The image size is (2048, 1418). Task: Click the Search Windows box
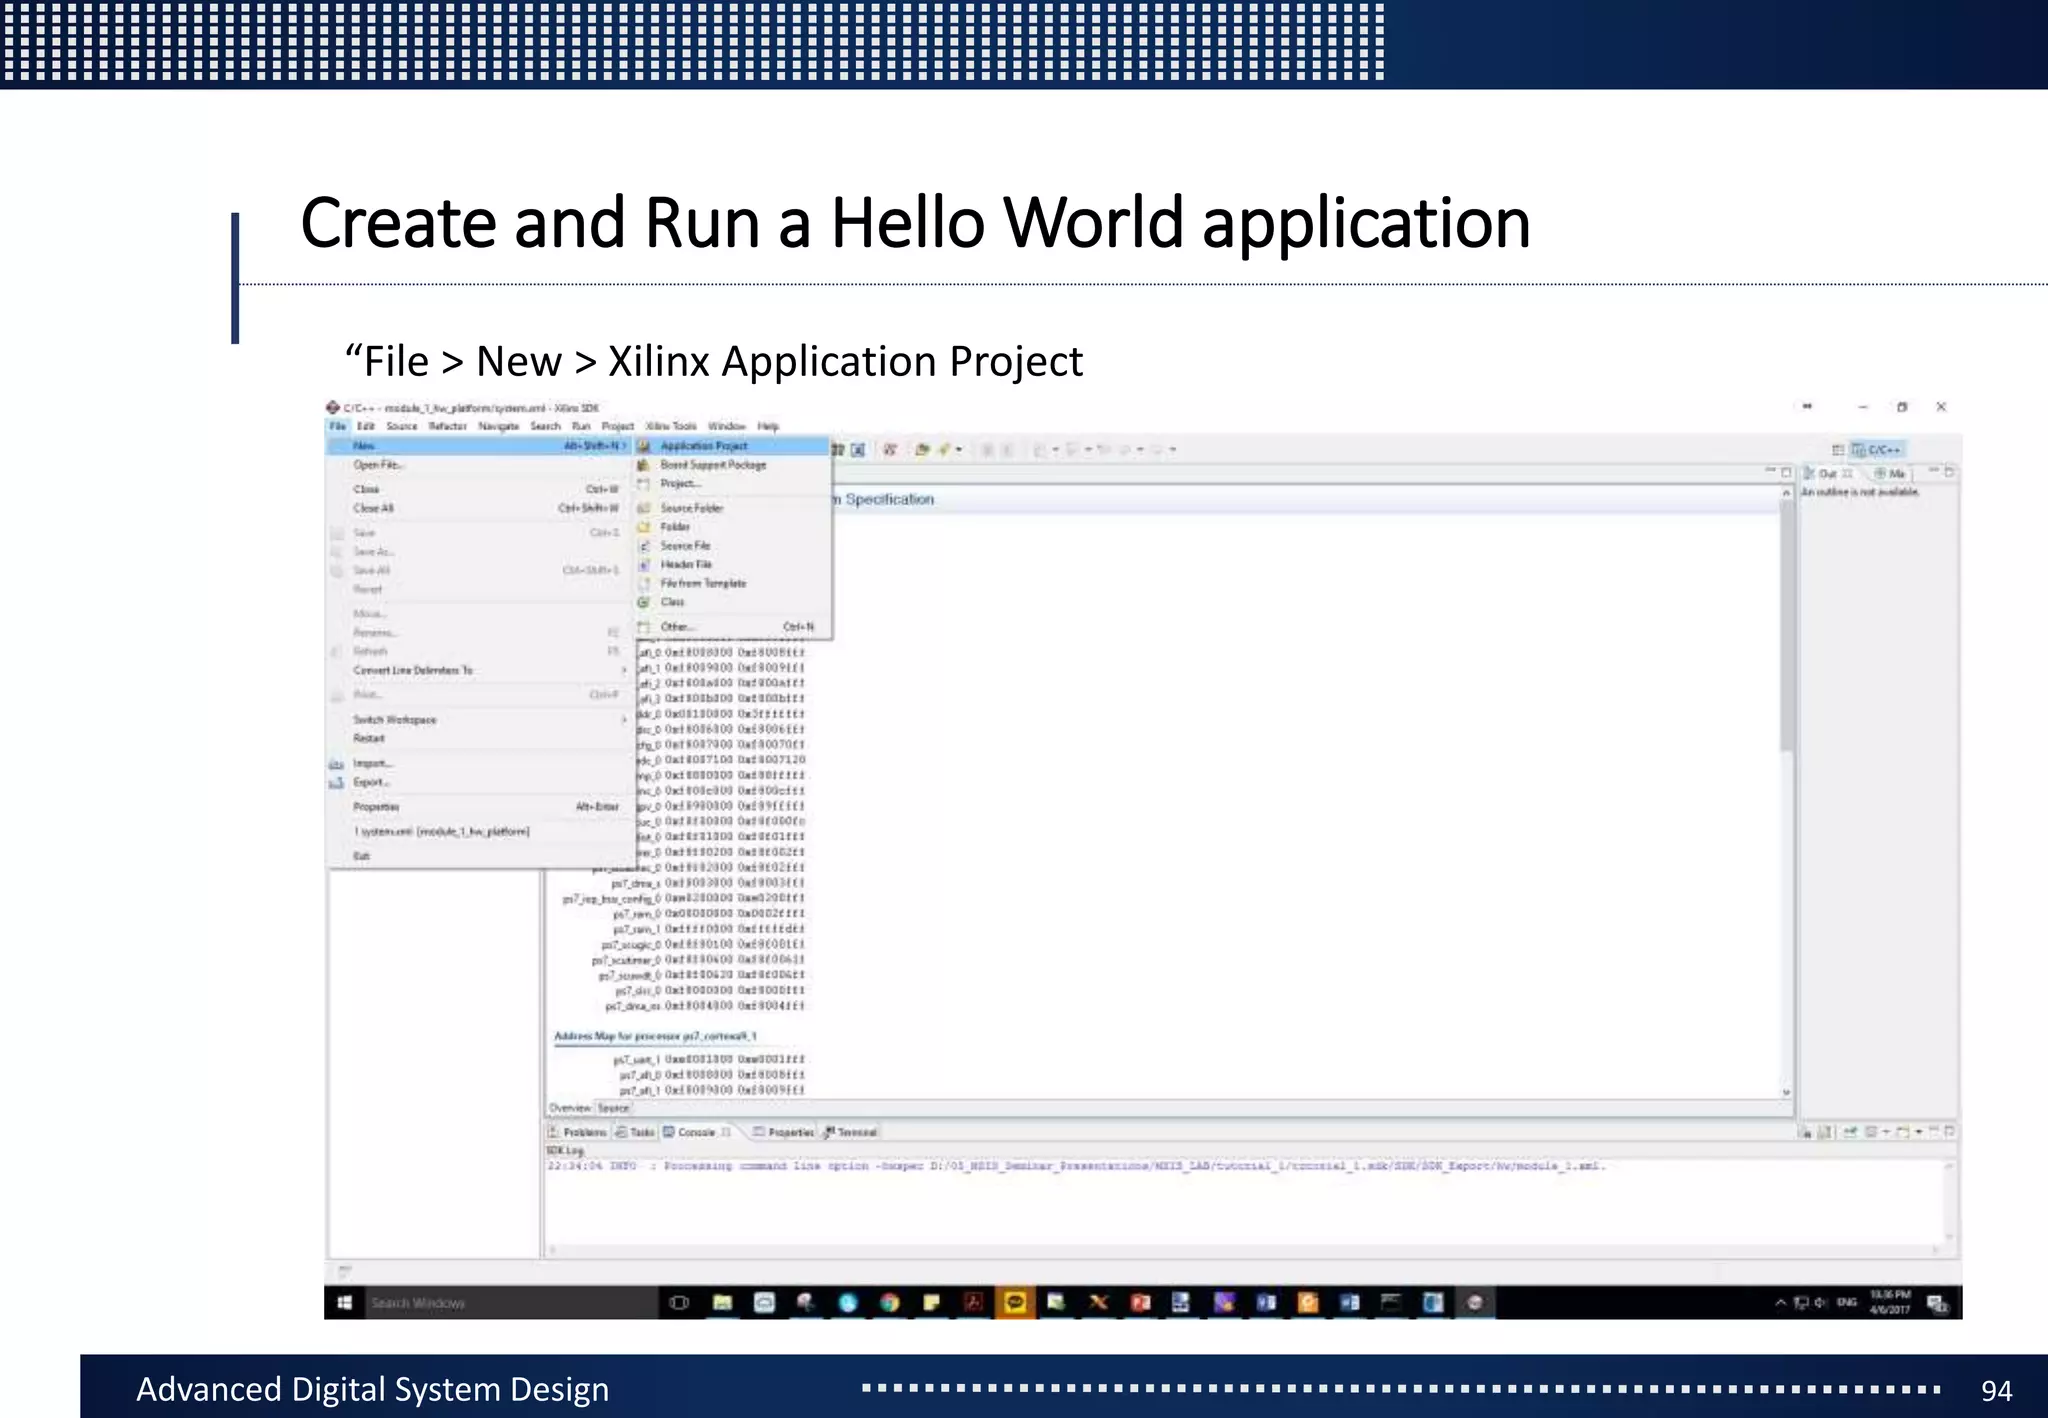pyautogui.click(x=510, y=1303)
